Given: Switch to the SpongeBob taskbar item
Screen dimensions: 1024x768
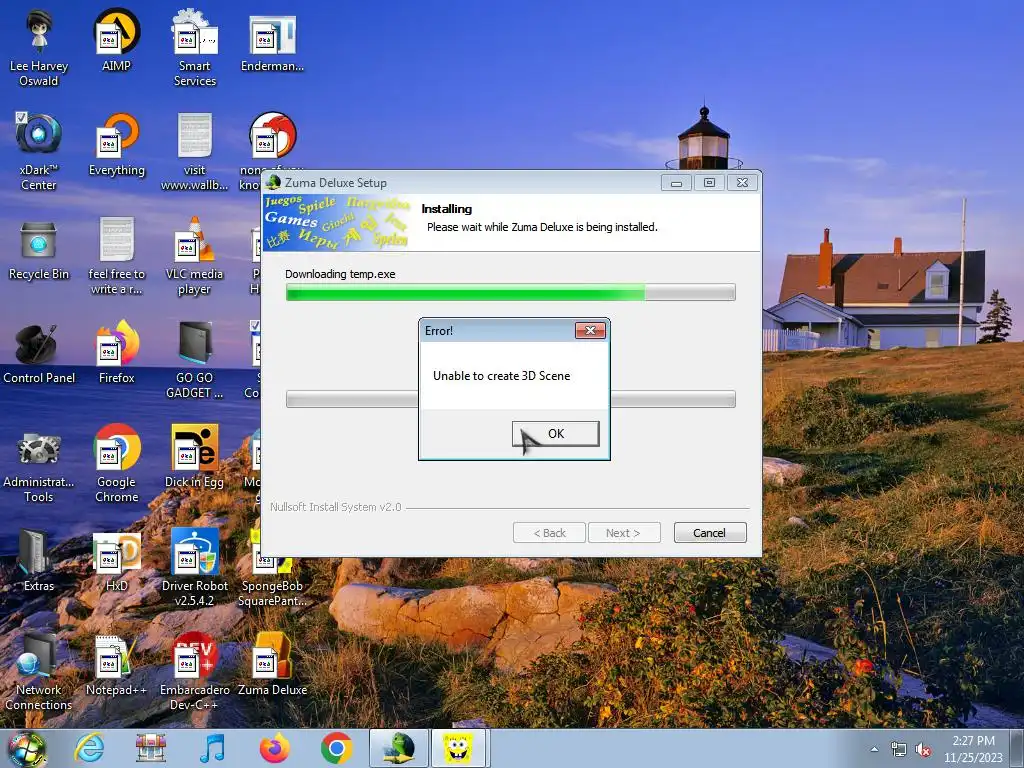Looking at the screenshot, I should 459,748.
